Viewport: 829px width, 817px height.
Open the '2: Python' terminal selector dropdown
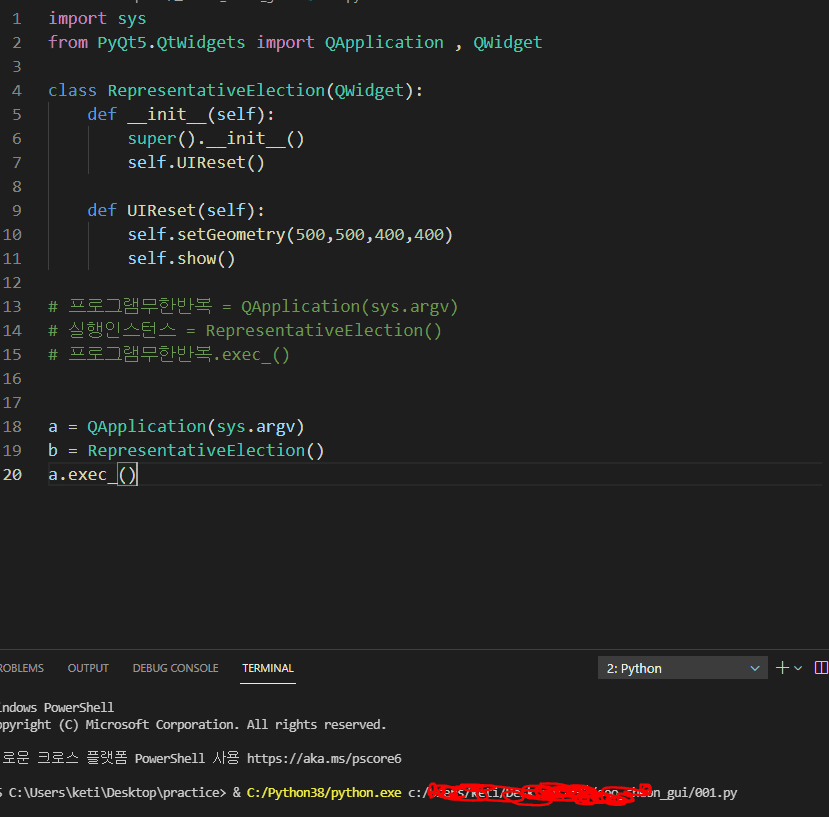pos(682,668)
